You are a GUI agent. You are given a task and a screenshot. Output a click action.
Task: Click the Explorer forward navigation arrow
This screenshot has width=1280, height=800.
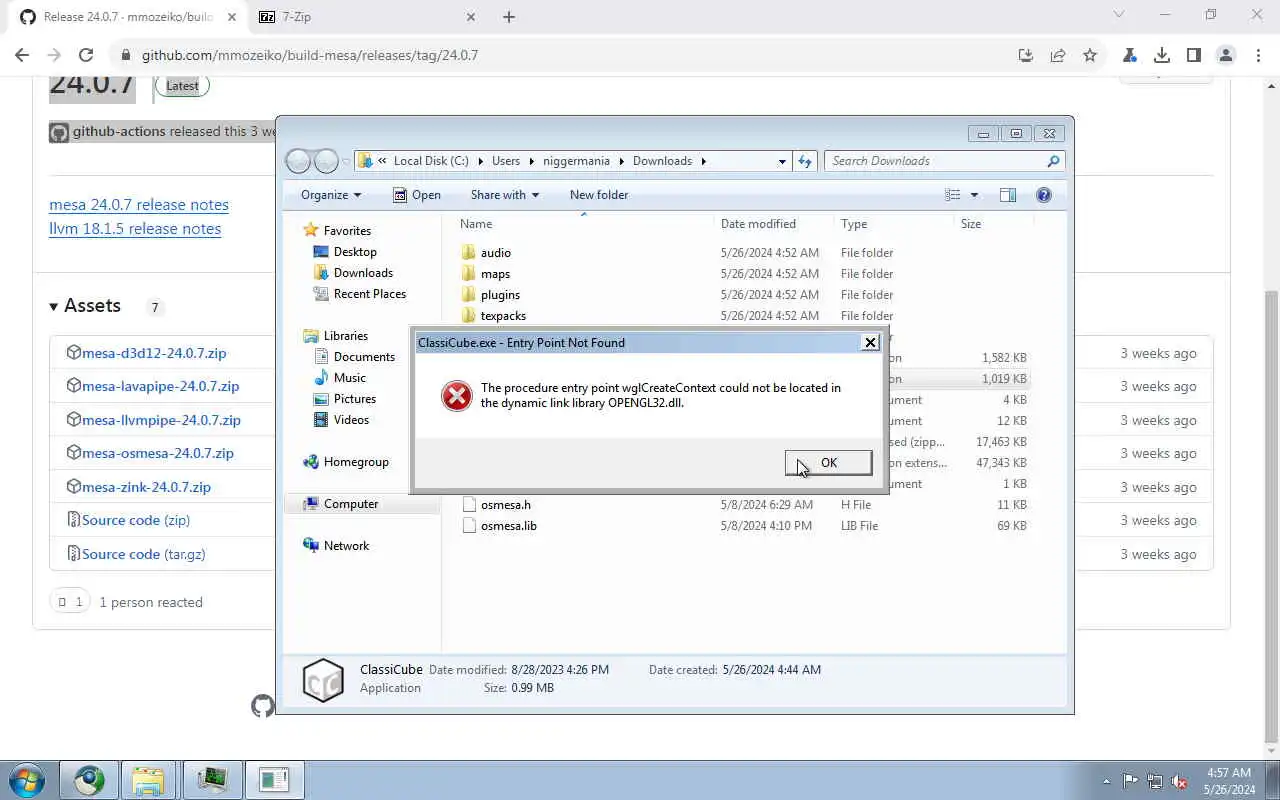[326, 161]
